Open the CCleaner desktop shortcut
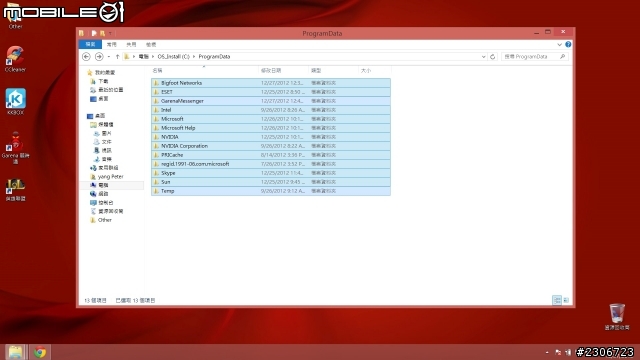 [x=15, y=59]
